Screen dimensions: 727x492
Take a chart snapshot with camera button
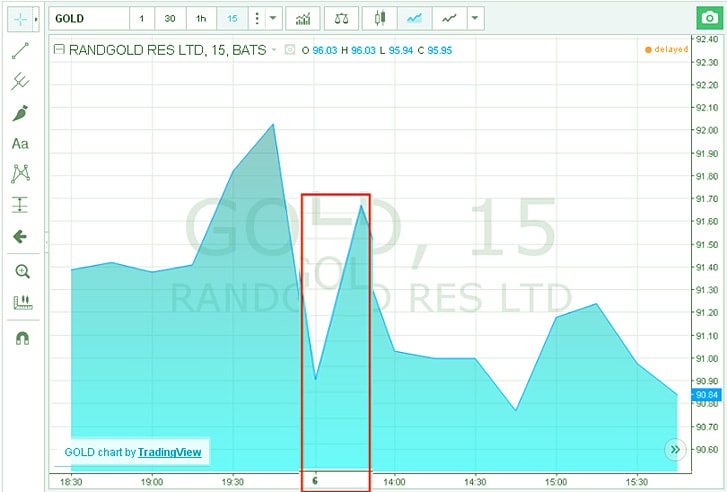click(708, 19)
